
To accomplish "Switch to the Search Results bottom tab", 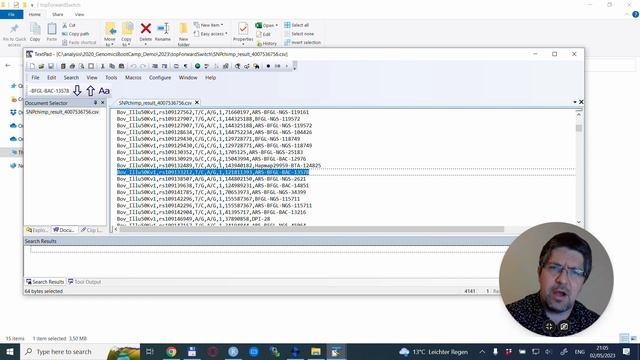I will 45,282.
